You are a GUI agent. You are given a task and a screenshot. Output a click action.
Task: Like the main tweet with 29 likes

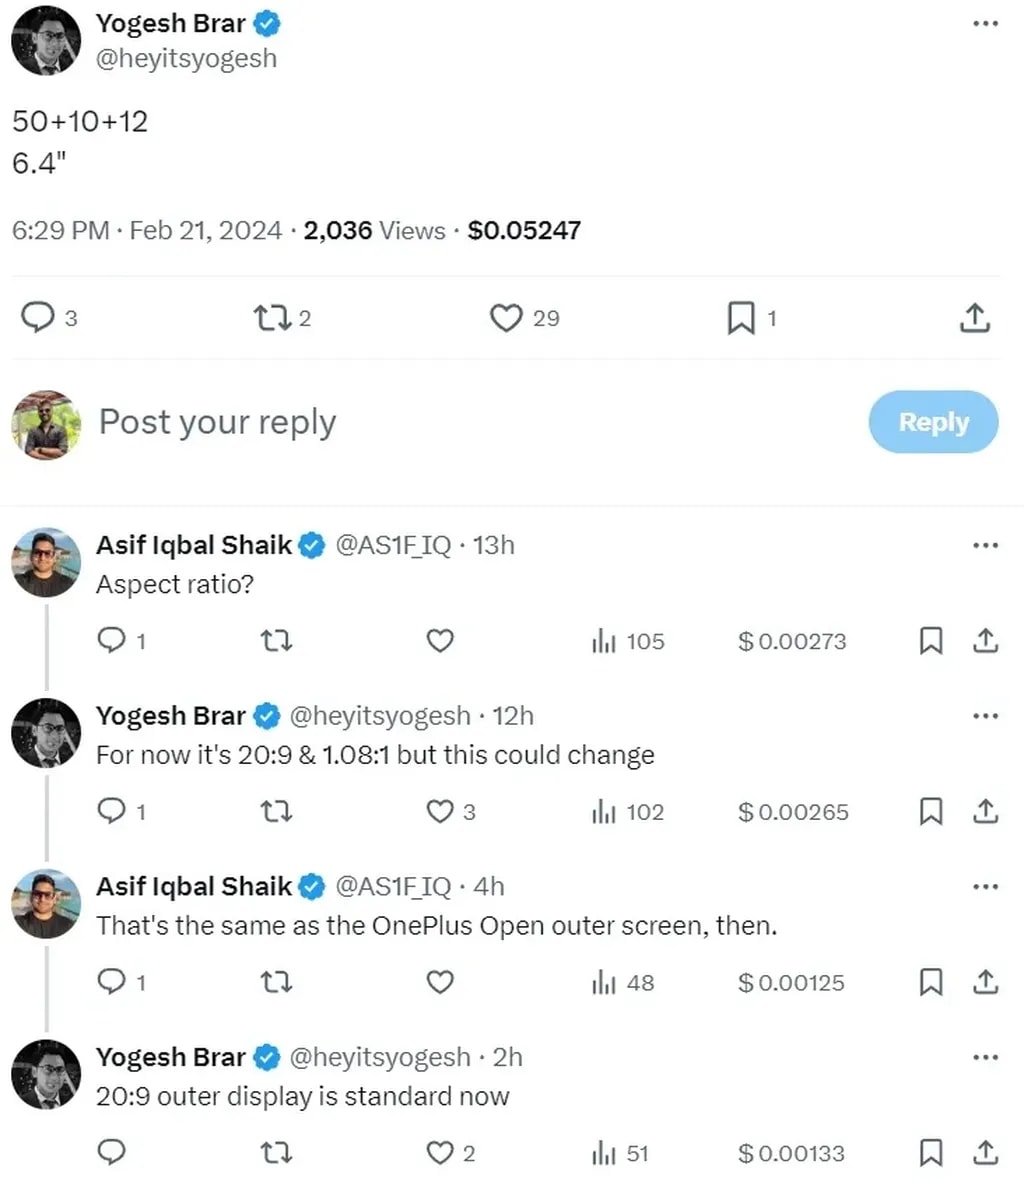(507, 317)
